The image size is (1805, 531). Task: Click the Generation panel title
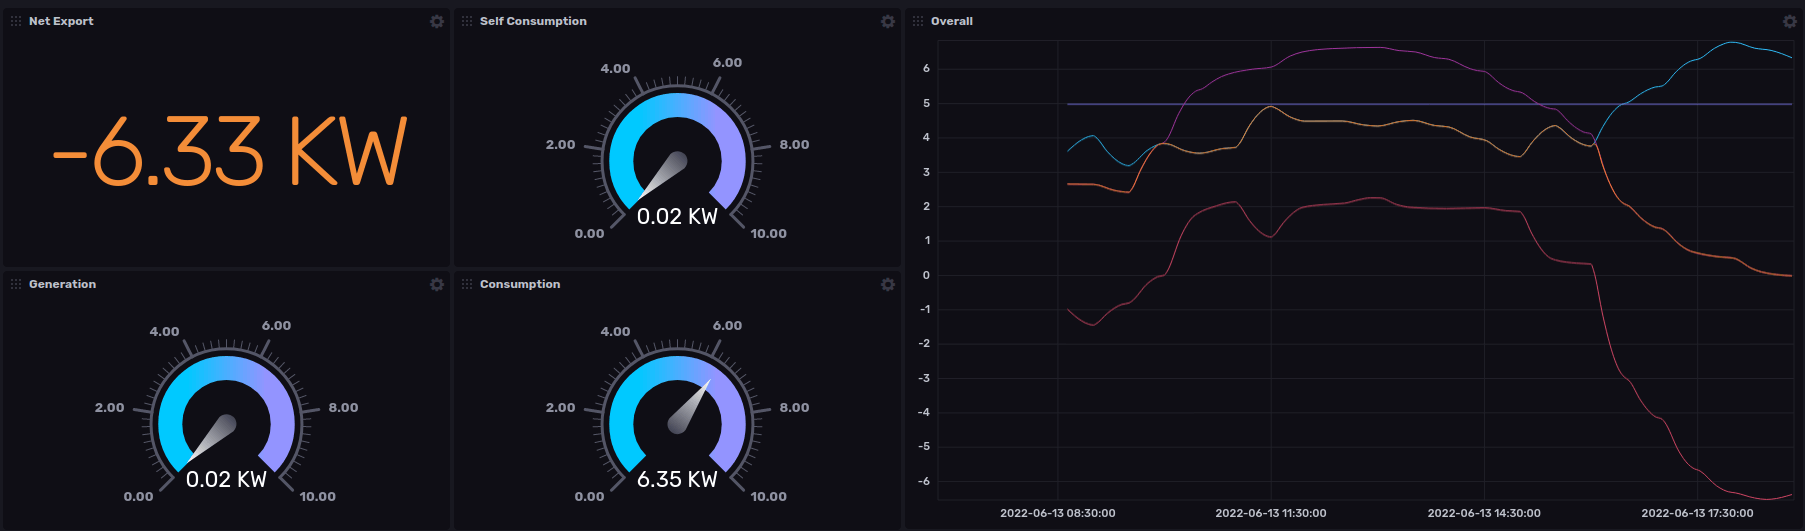(62, 284)
